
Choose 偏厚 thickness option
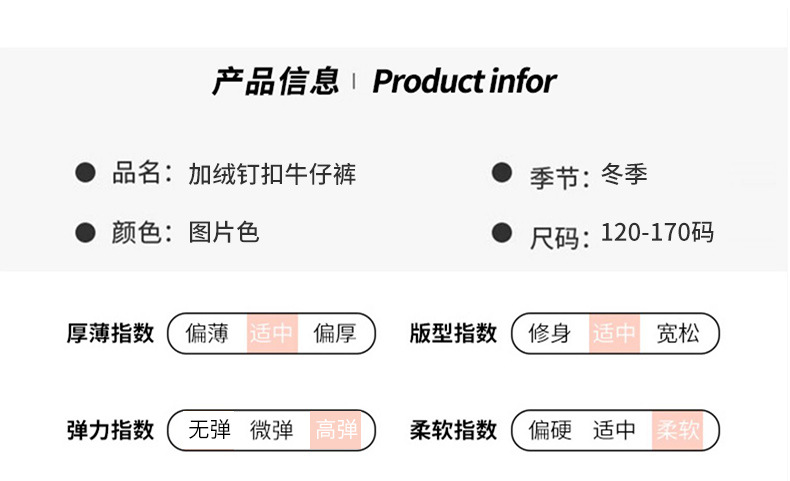335,333
